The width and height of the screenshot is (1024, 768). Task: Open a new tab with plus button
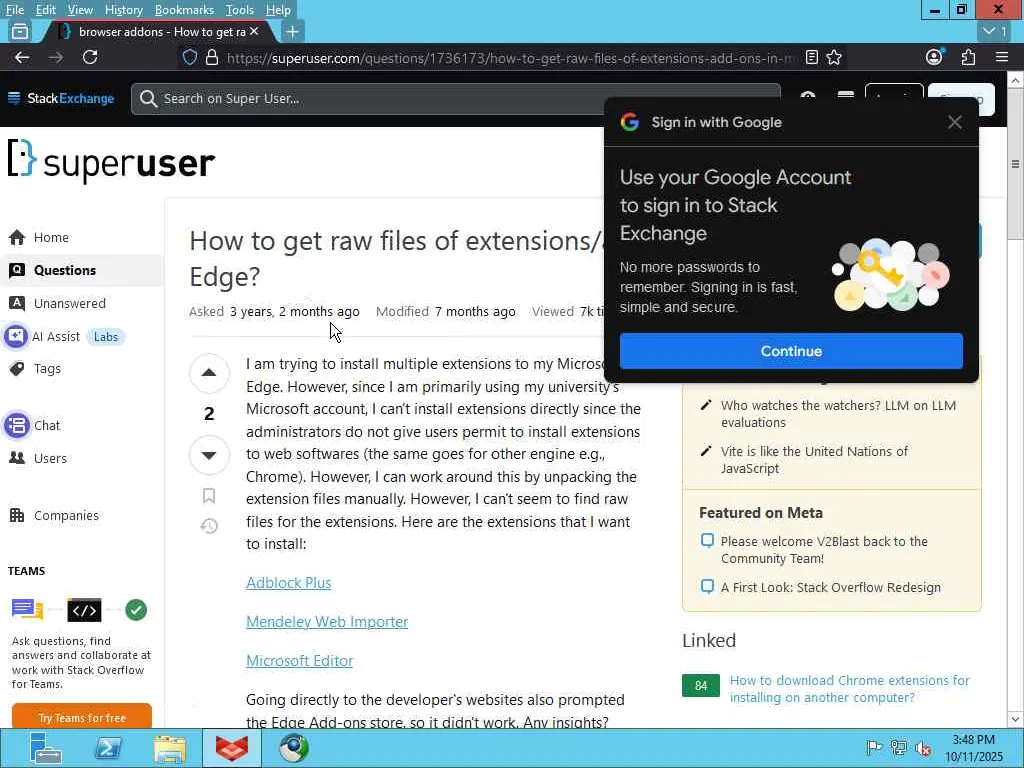(x=293, y=31)
